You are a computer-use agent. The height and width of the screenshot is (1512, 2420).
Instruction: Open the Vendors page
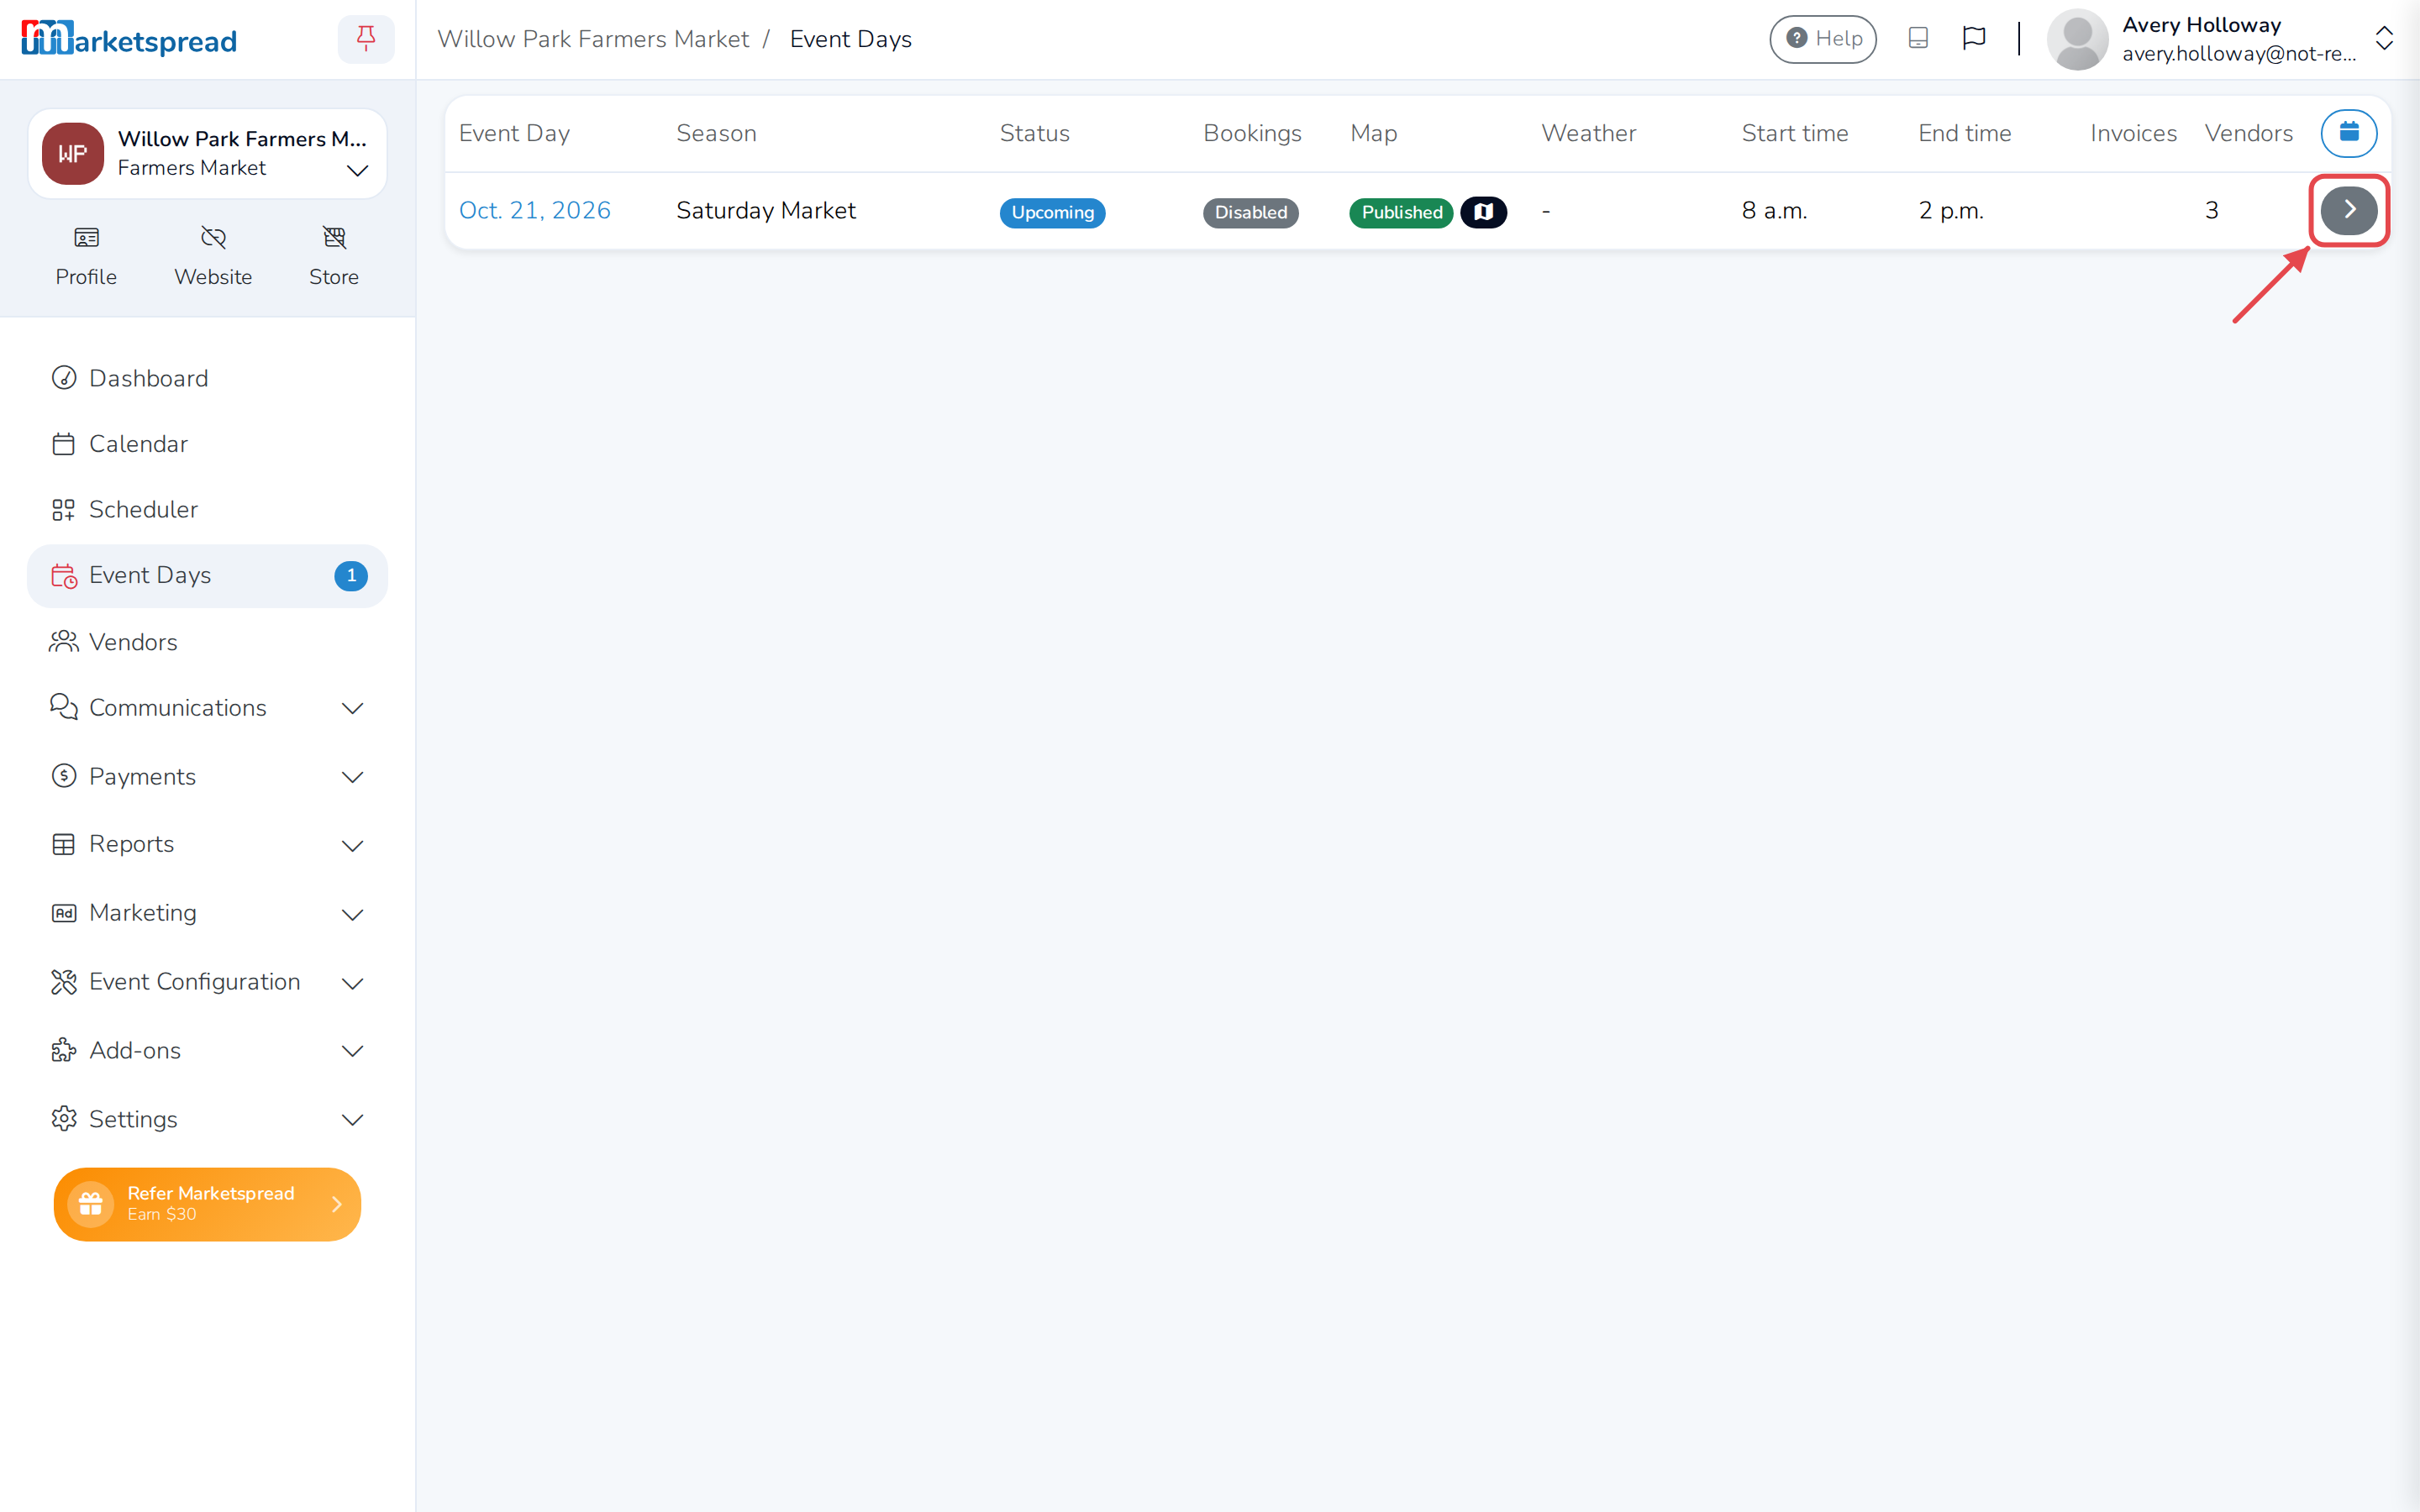click(x=207, y=642)
